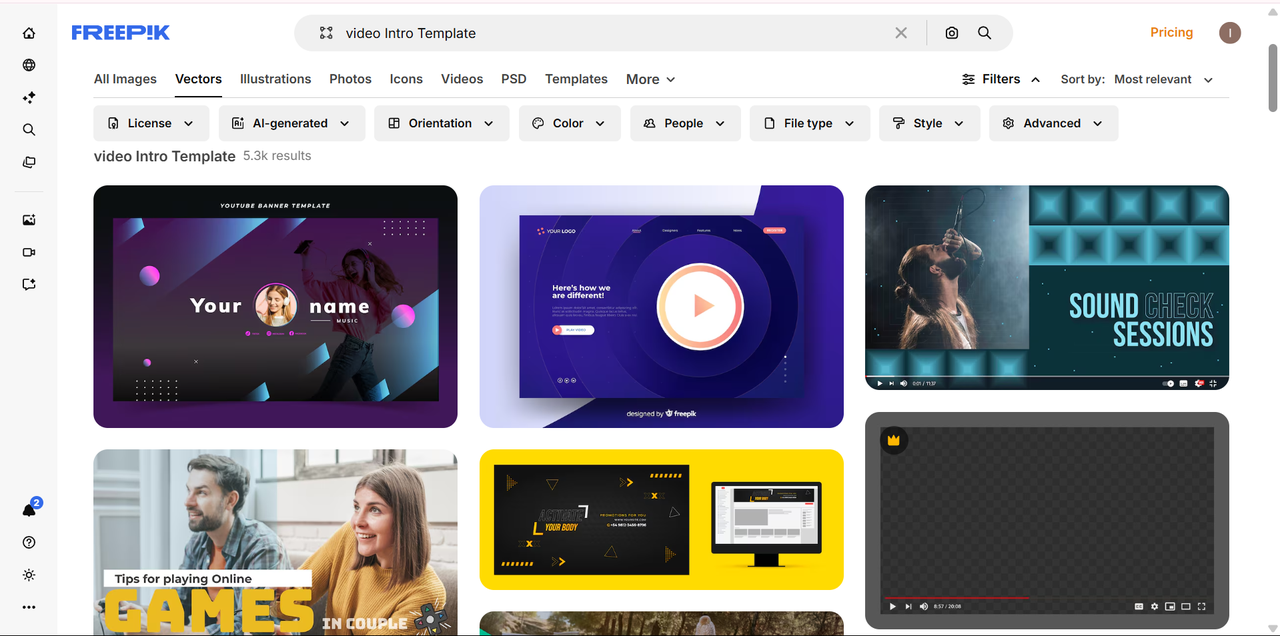Viewport: 1280px width, 636px height.
Task: Open the three-dots more options in sidebar
Action: (29, 607)
